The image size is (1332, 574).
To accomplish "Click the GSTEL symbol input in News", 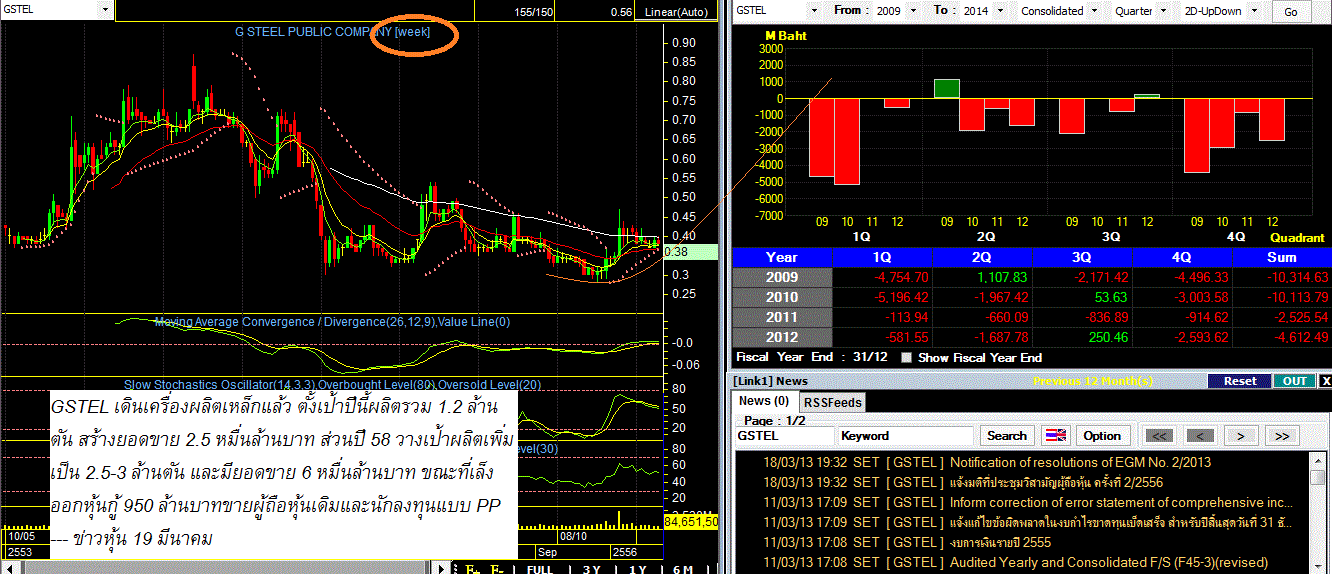I will point(784,436).
